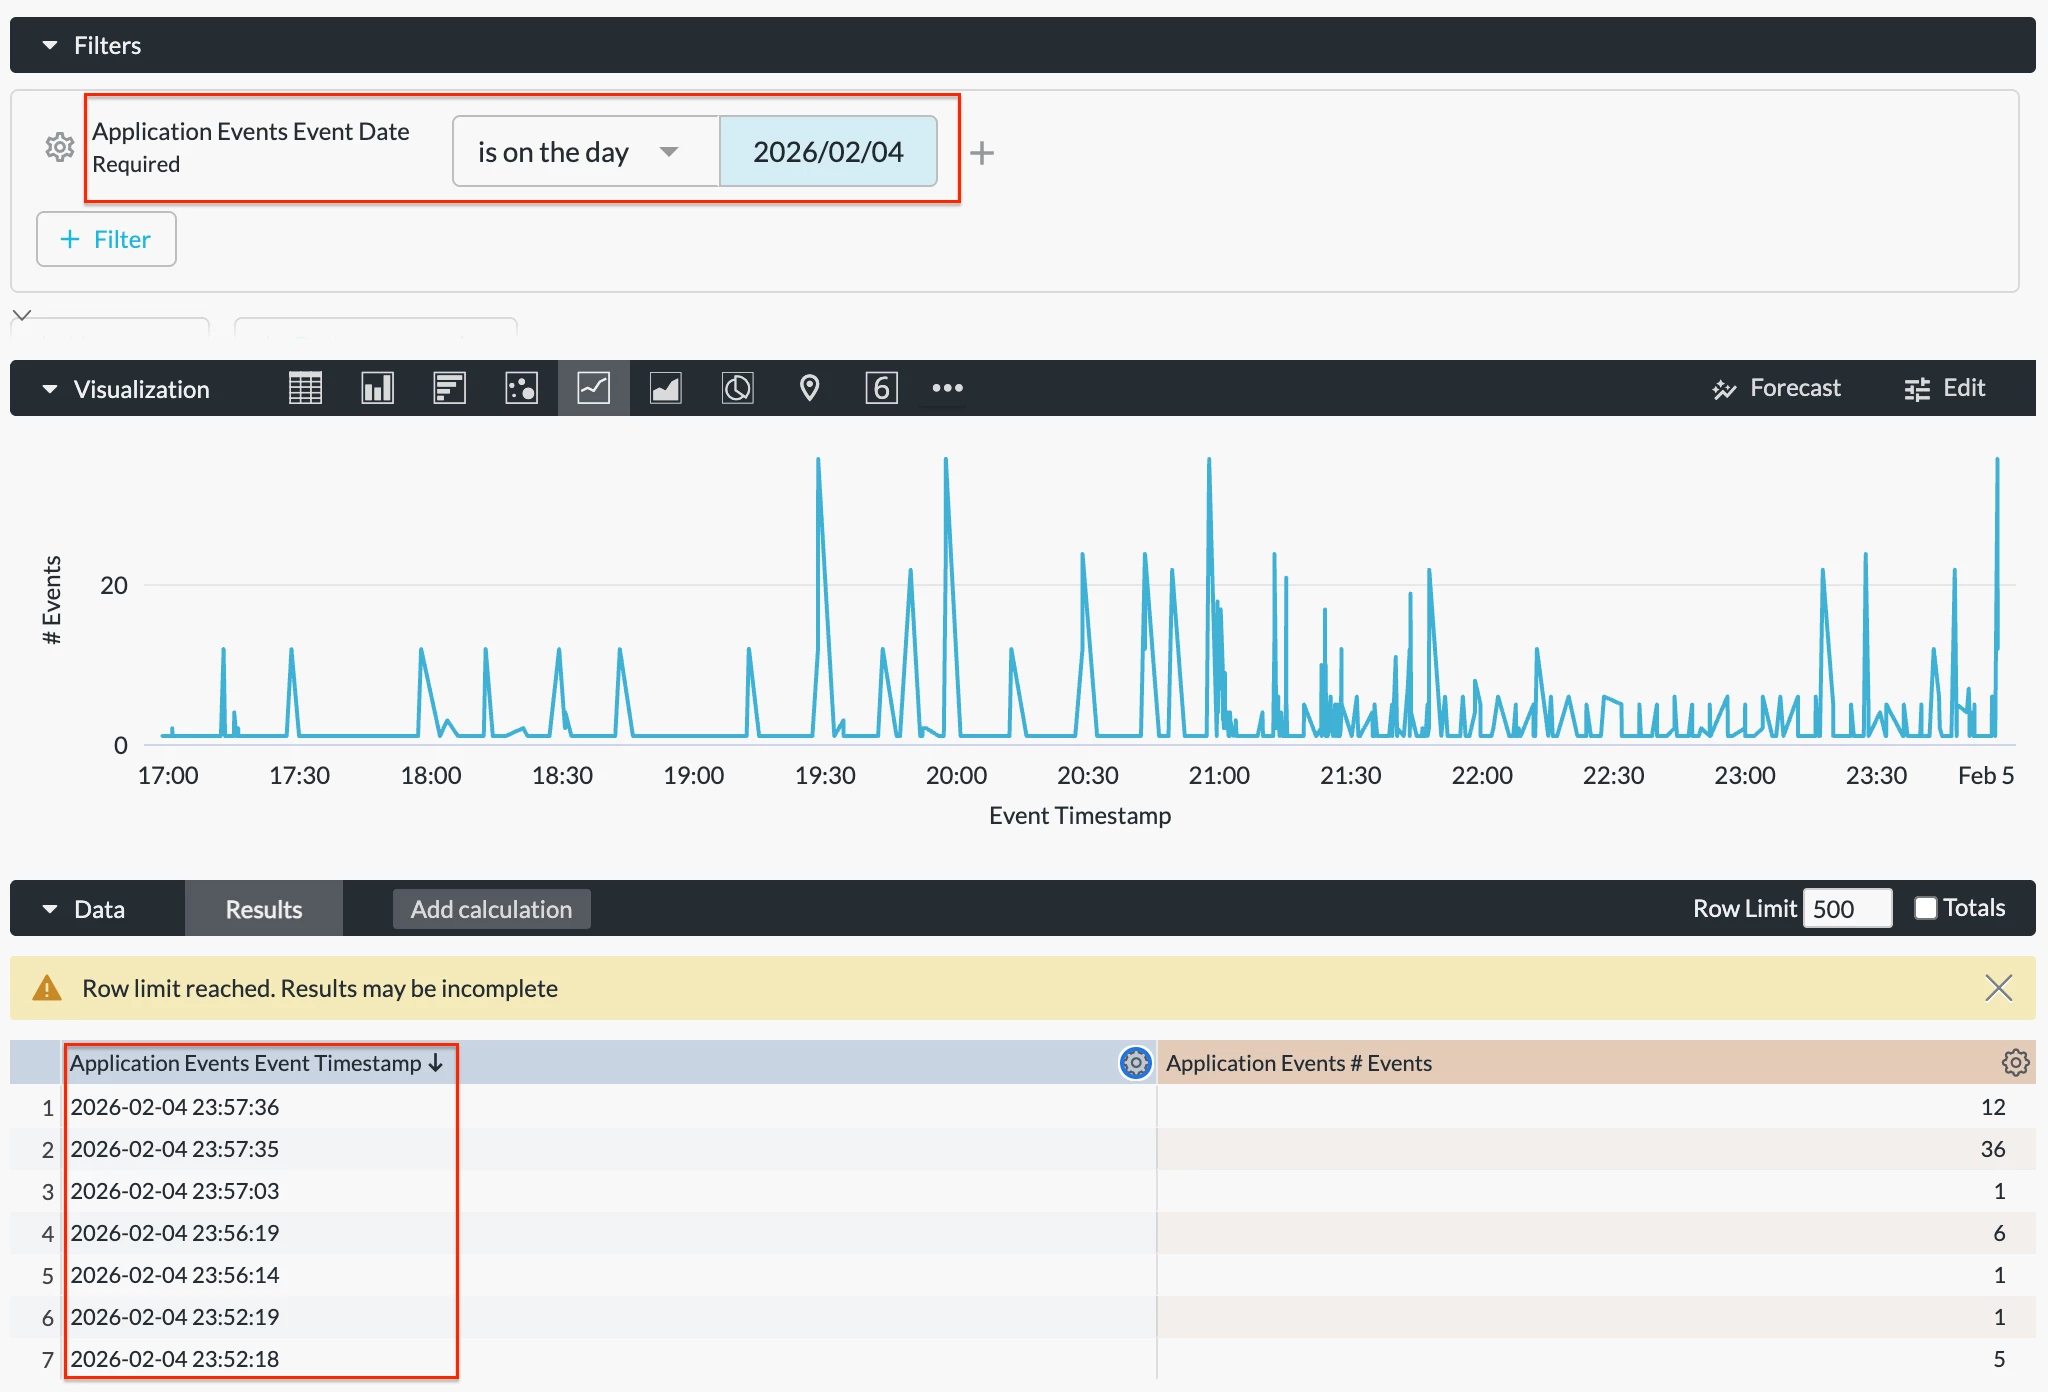Open the 'is on the day' dropdown
The height and width of the screenshot is (1392, 2048).
585,152
